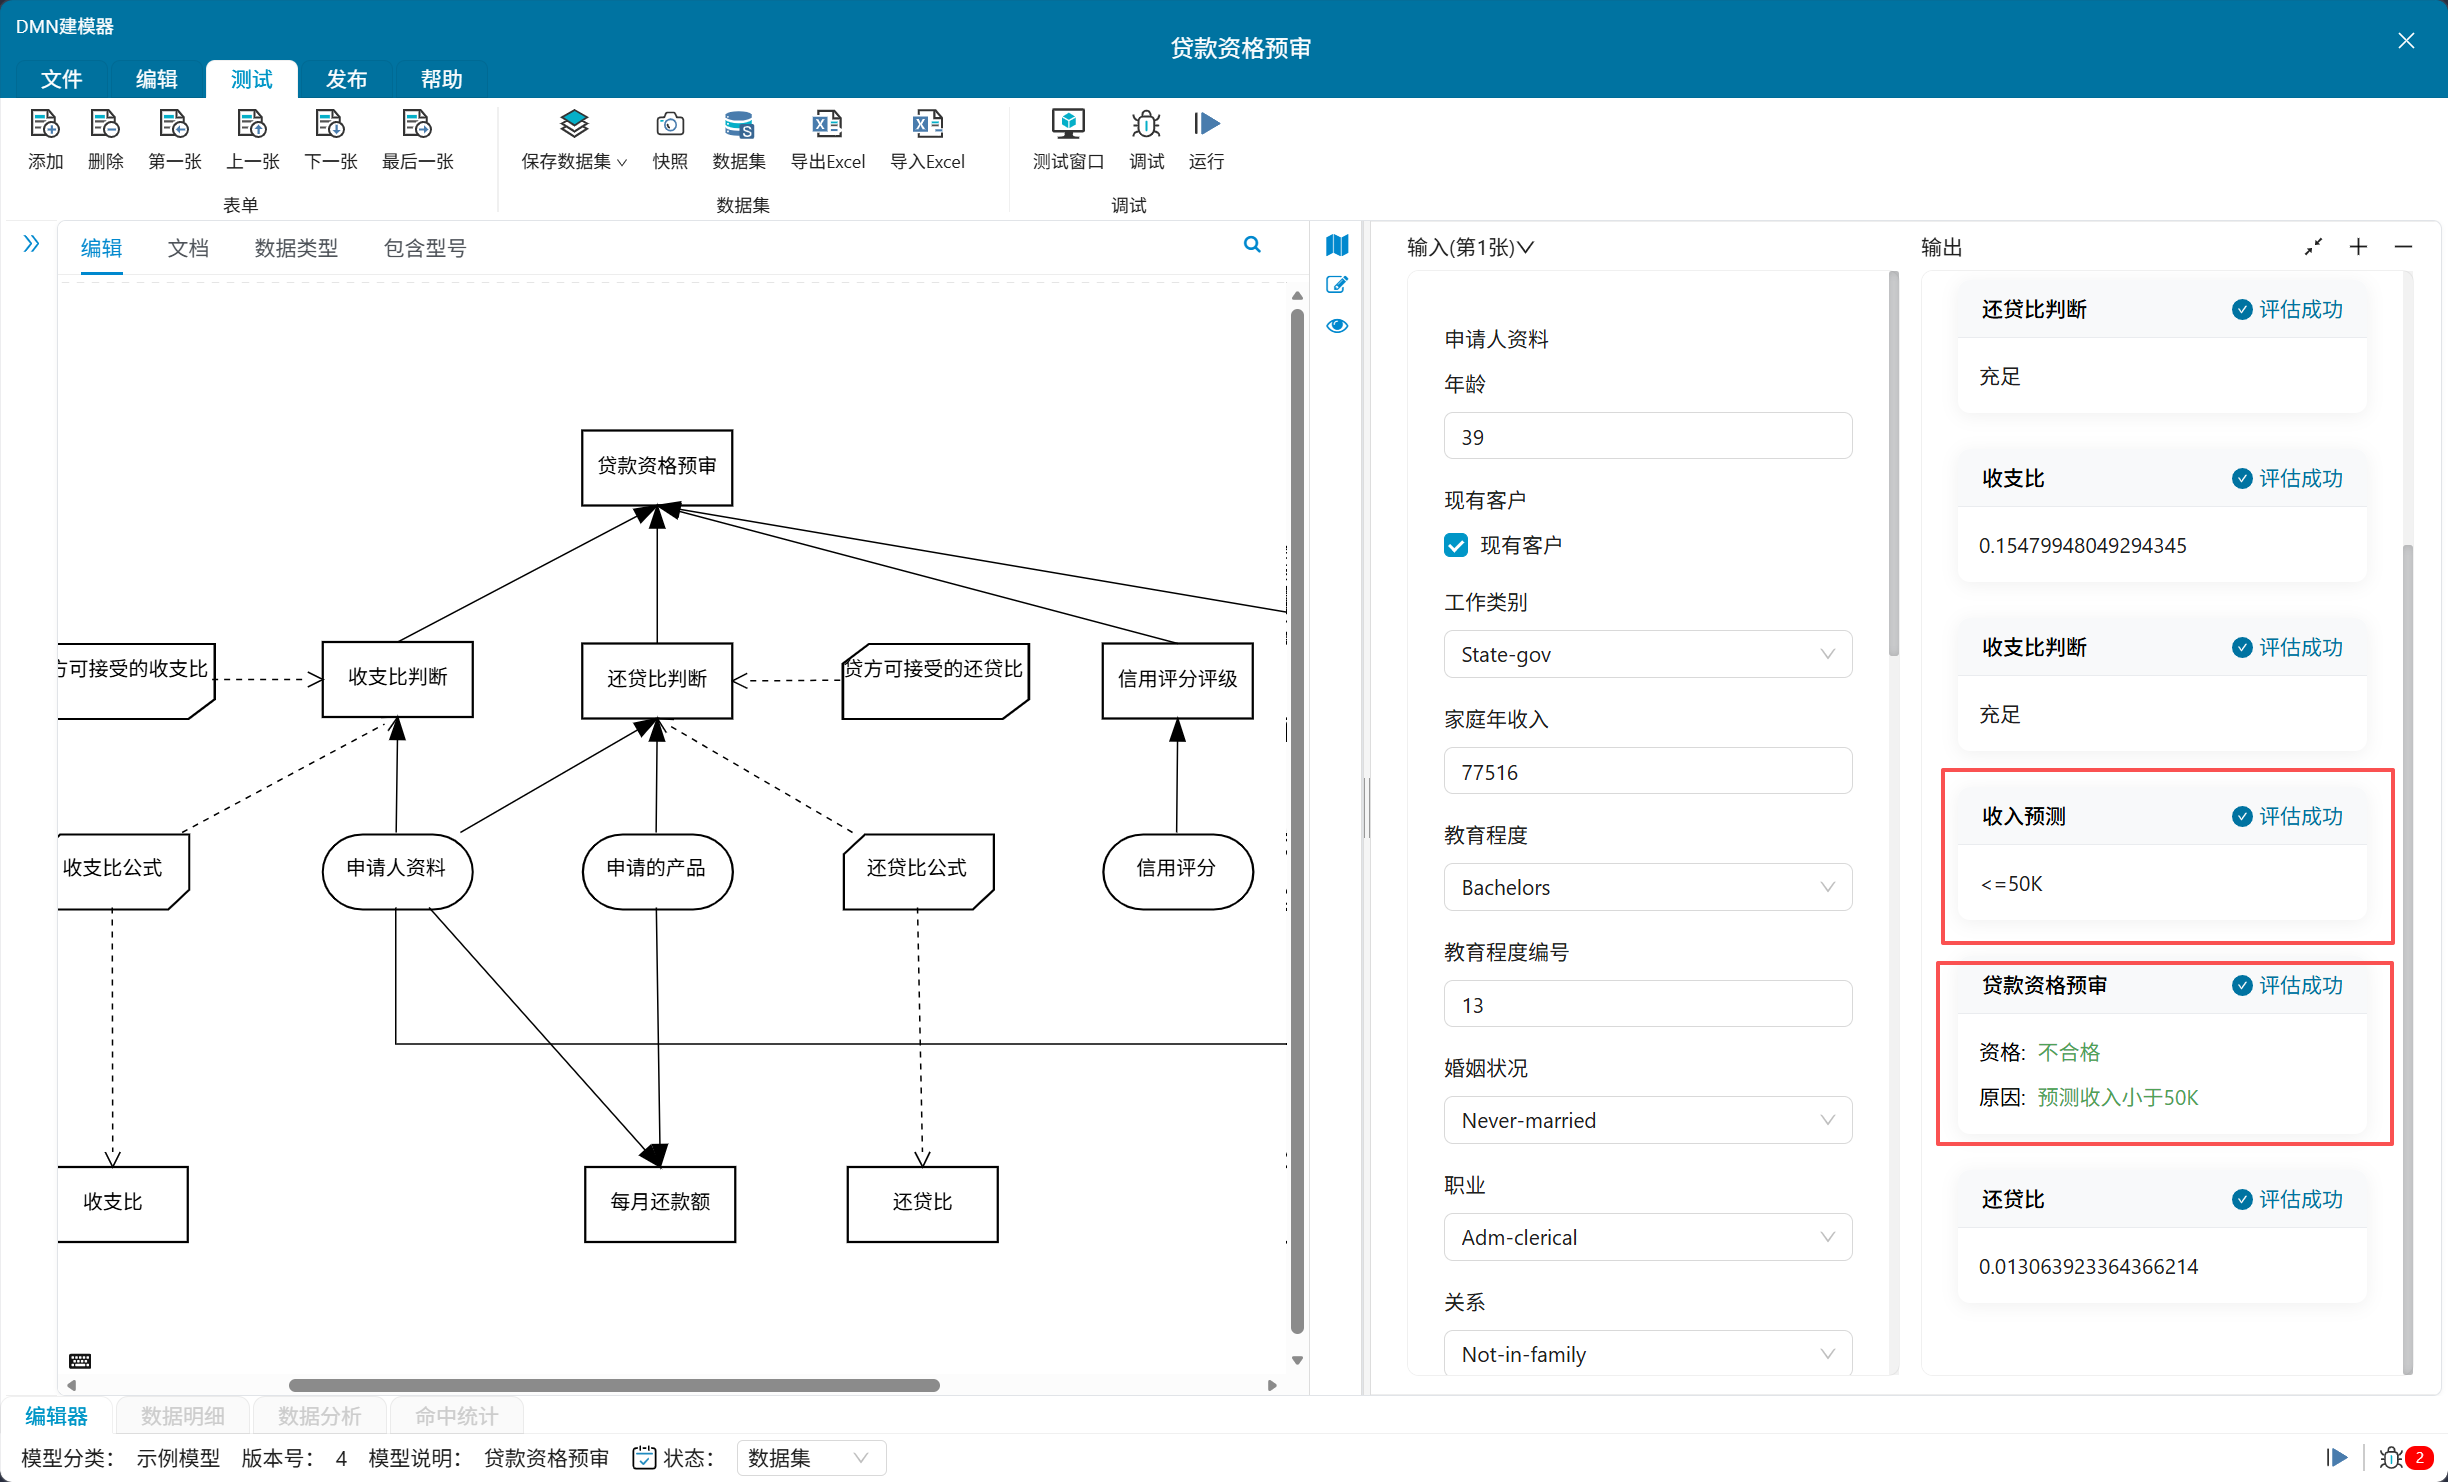Click the Add form icon
This screenshot has width=2448, height=1482.
coord(45,125)
